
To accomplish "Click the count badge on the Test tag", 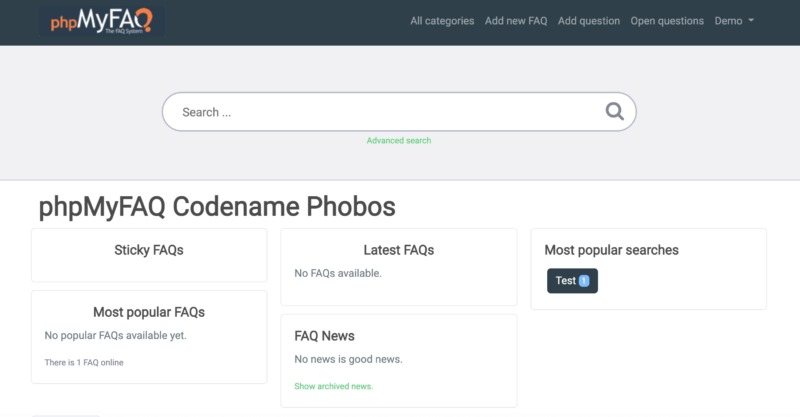I will (584, 281).
